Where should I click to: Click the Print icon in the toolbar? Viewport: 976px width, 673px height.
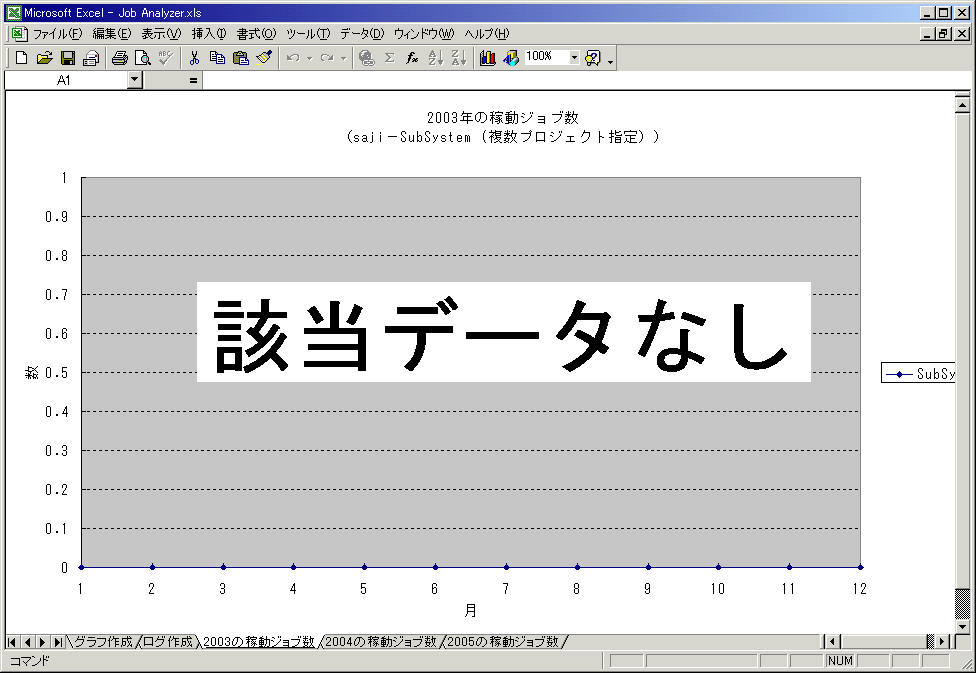(x=120, y=58)
